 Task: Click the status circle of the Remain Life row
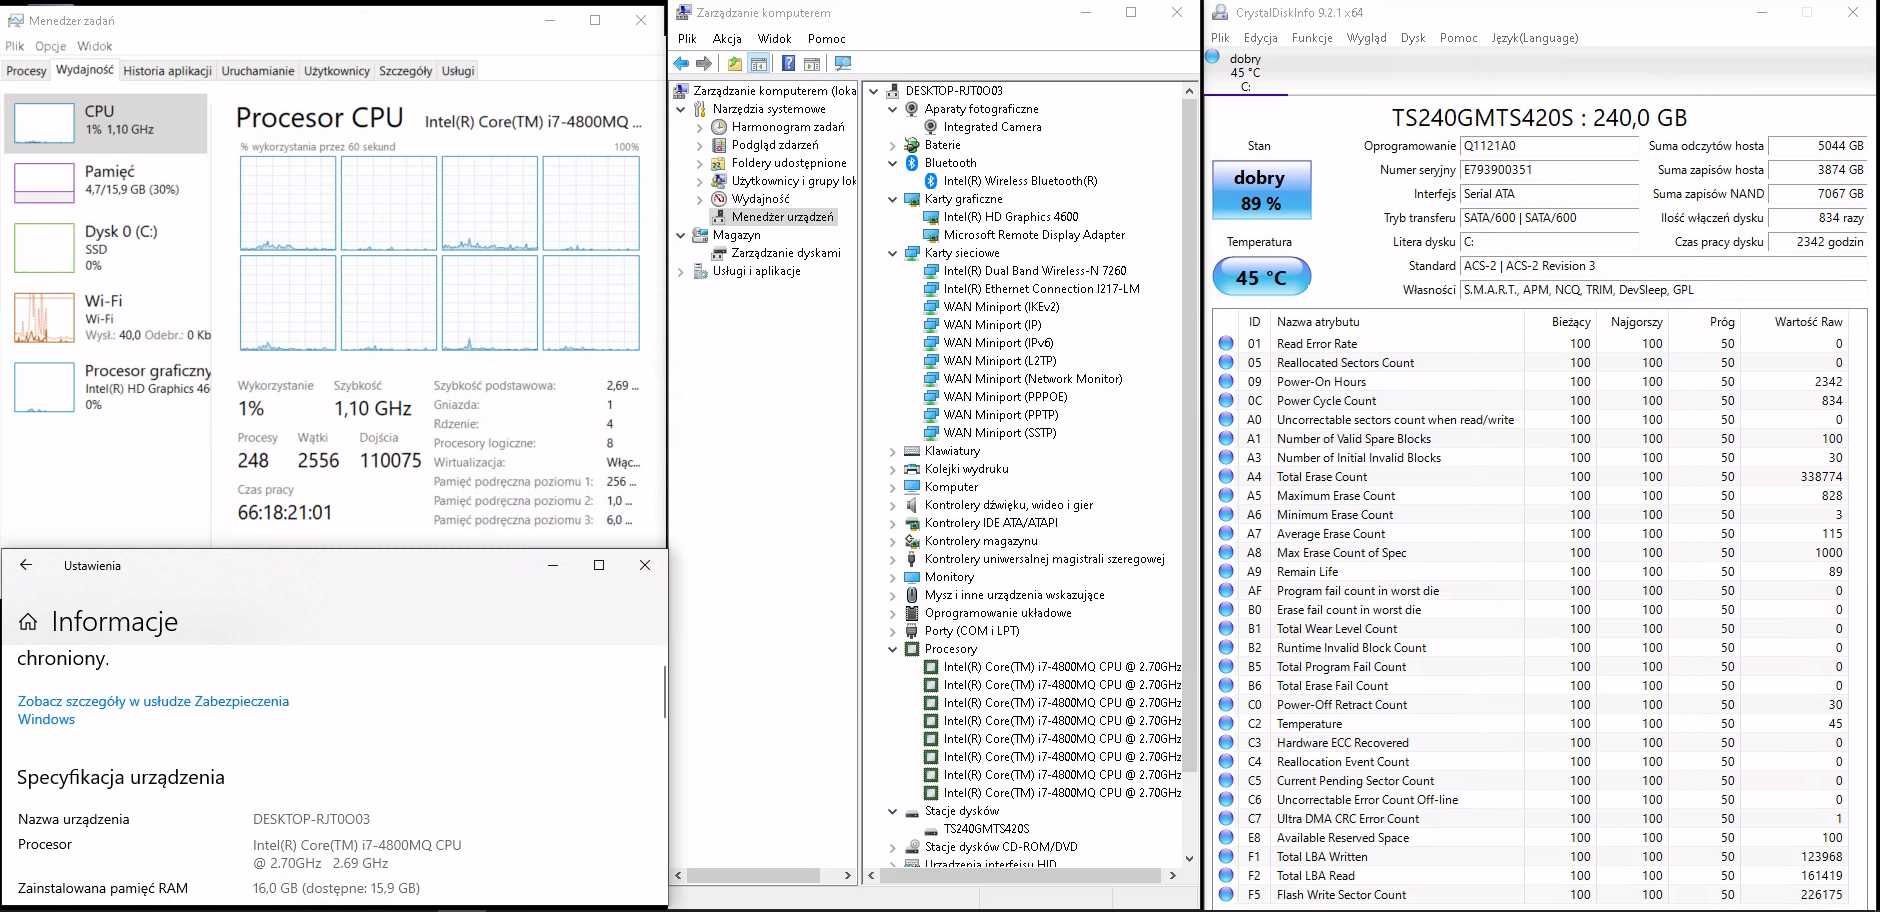(1226, 571)
